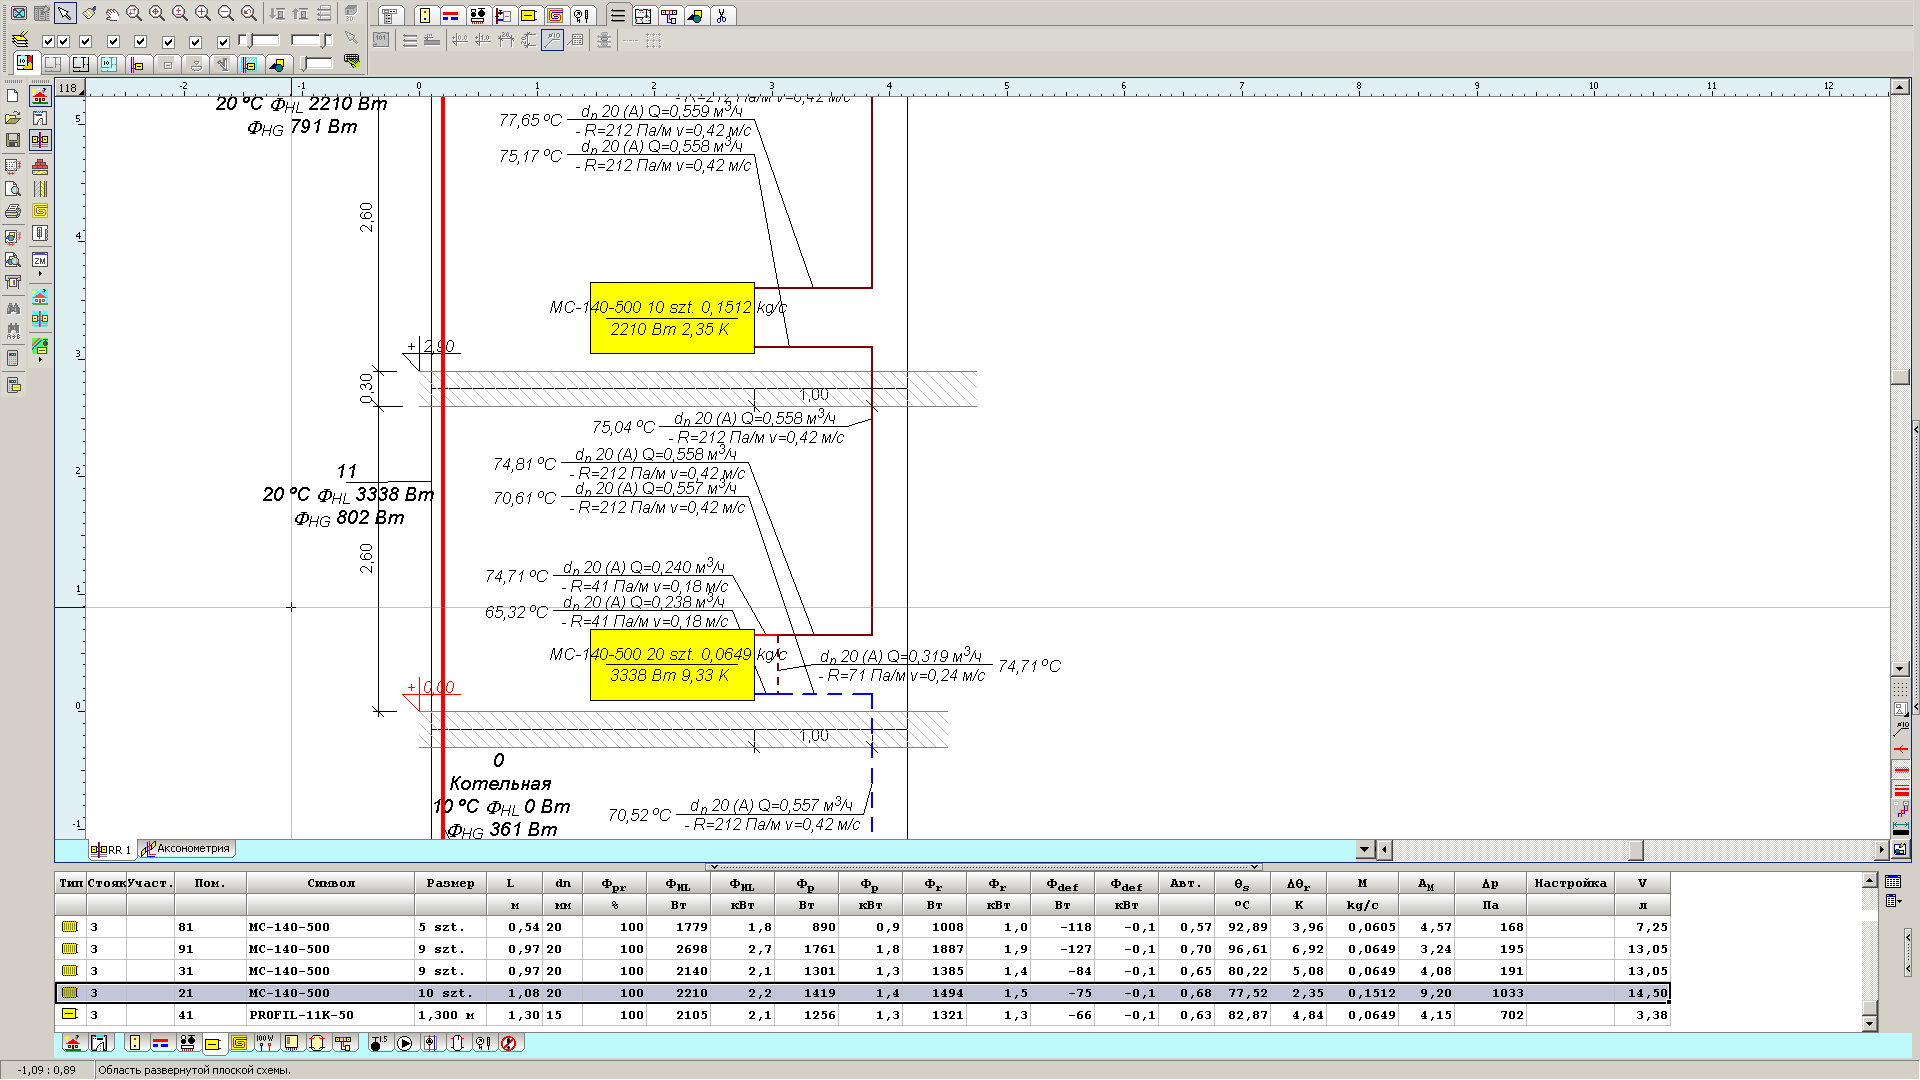Click the Символ column header
The image size is (1920, 1080).
pos(331,883)
